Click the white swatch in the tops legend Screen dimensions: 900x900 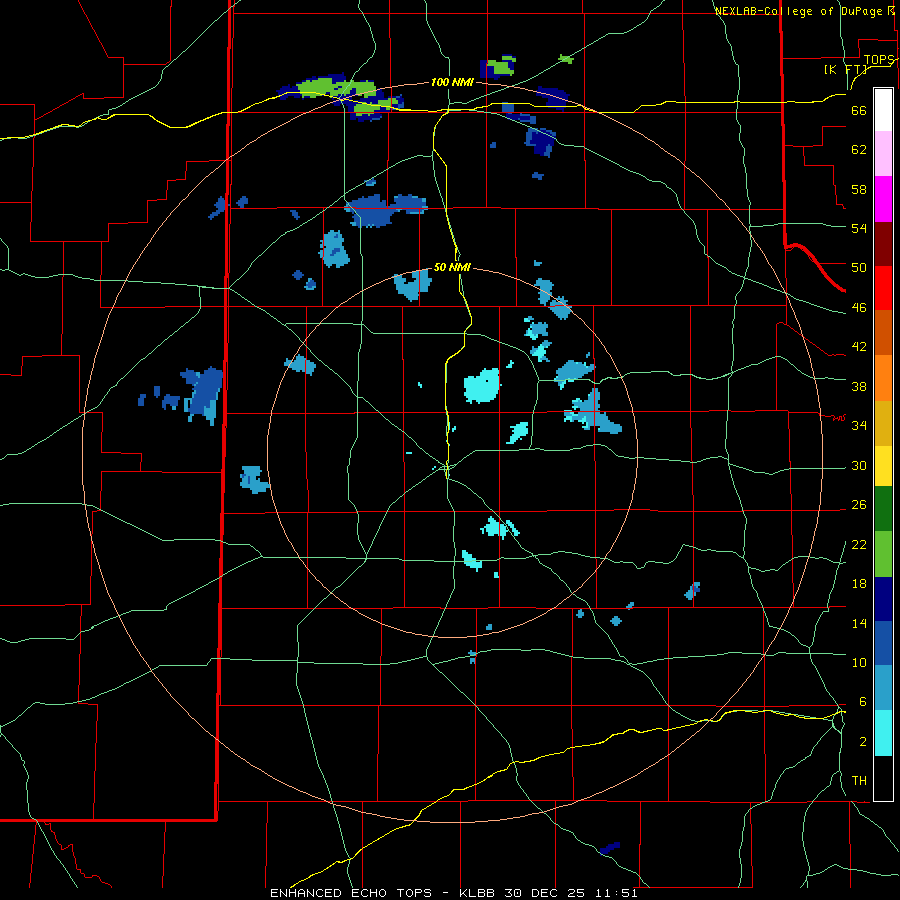(883, 110)
